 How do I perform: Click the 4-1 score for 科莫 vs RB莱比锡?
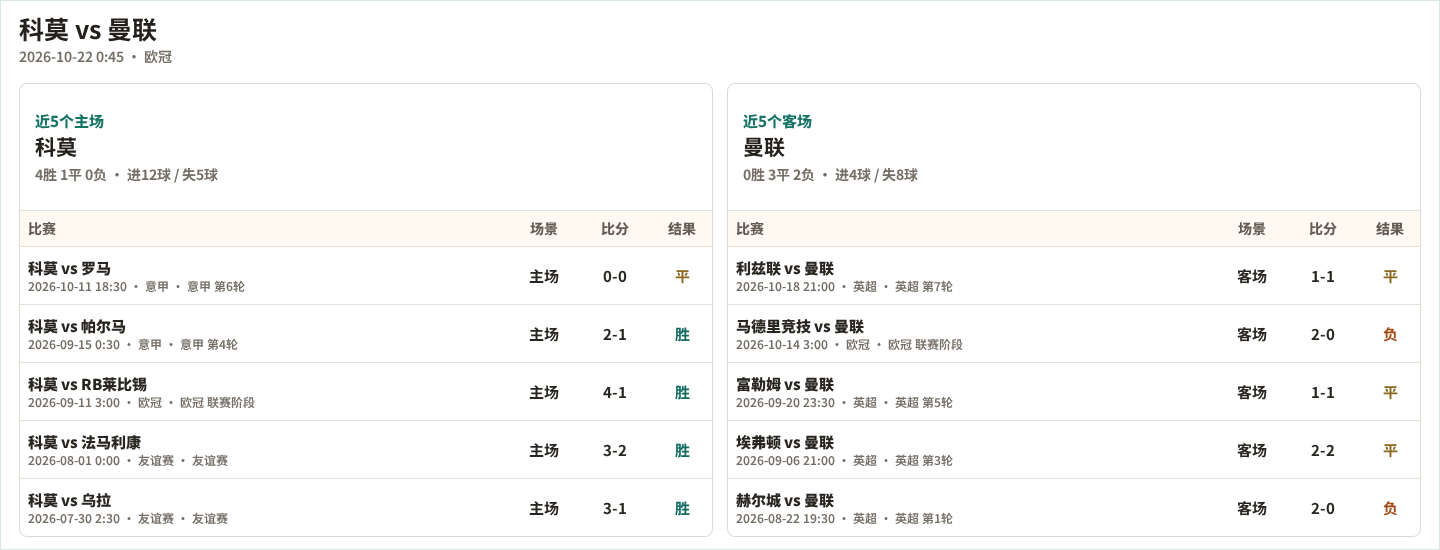615,392
